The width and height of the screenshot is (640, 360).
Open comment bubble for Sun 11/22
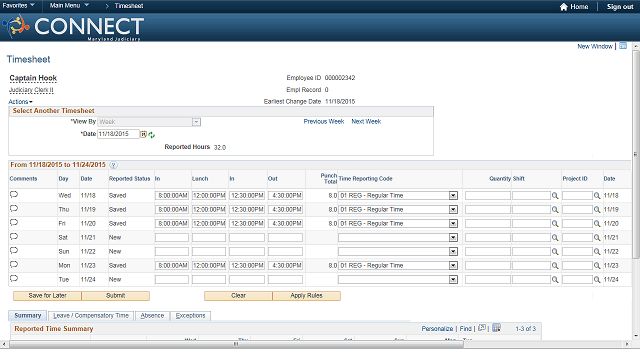14,251
